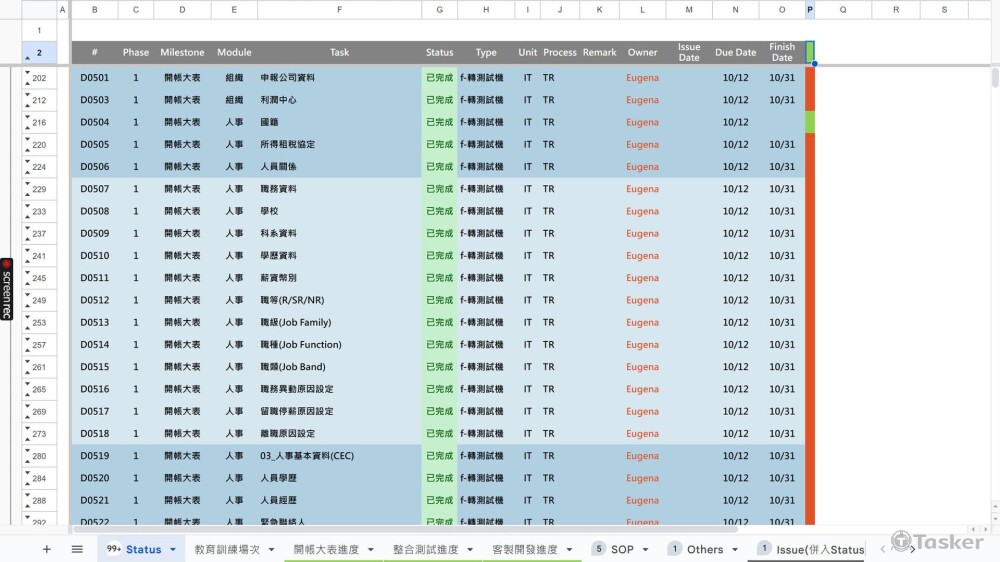Switch to the 客製開發進度 sheet tab
The width and height of the screenshot is (1000, 562).
coord(525,549)
